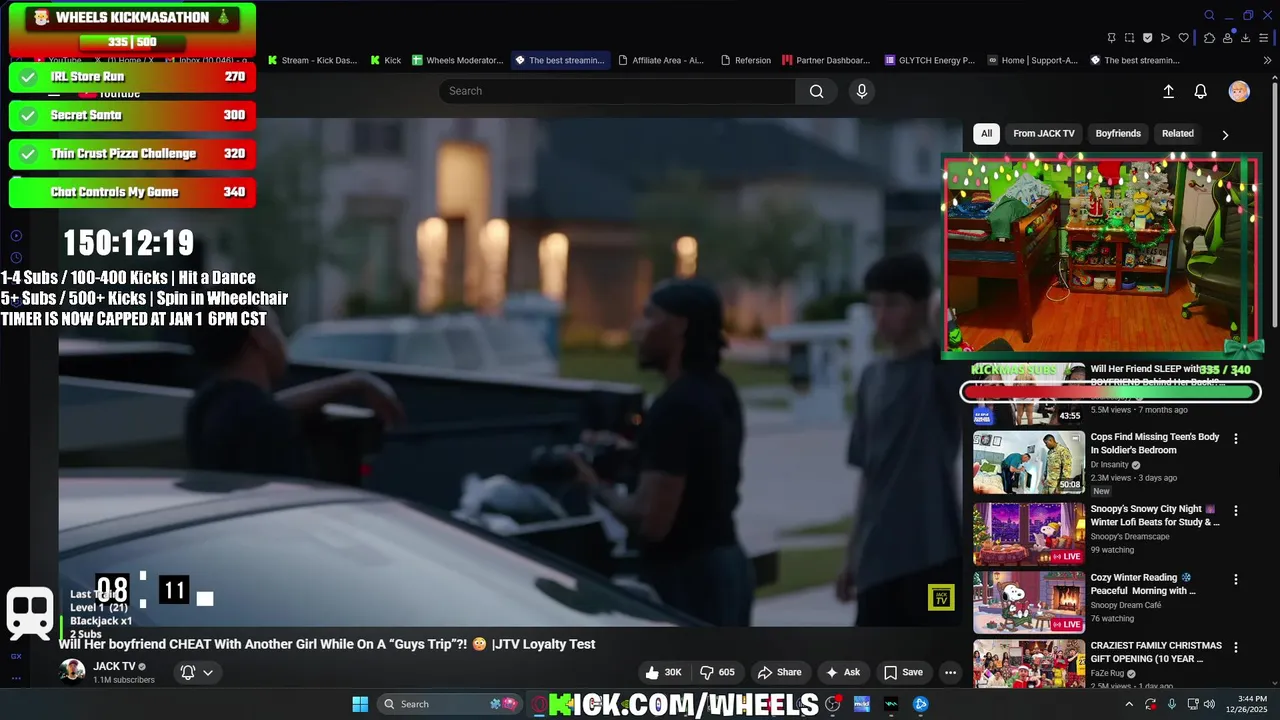This screenshot has width=1280, height=720.
Task: Open the browser send flow arrow icon
Action: coord(1165,38)
